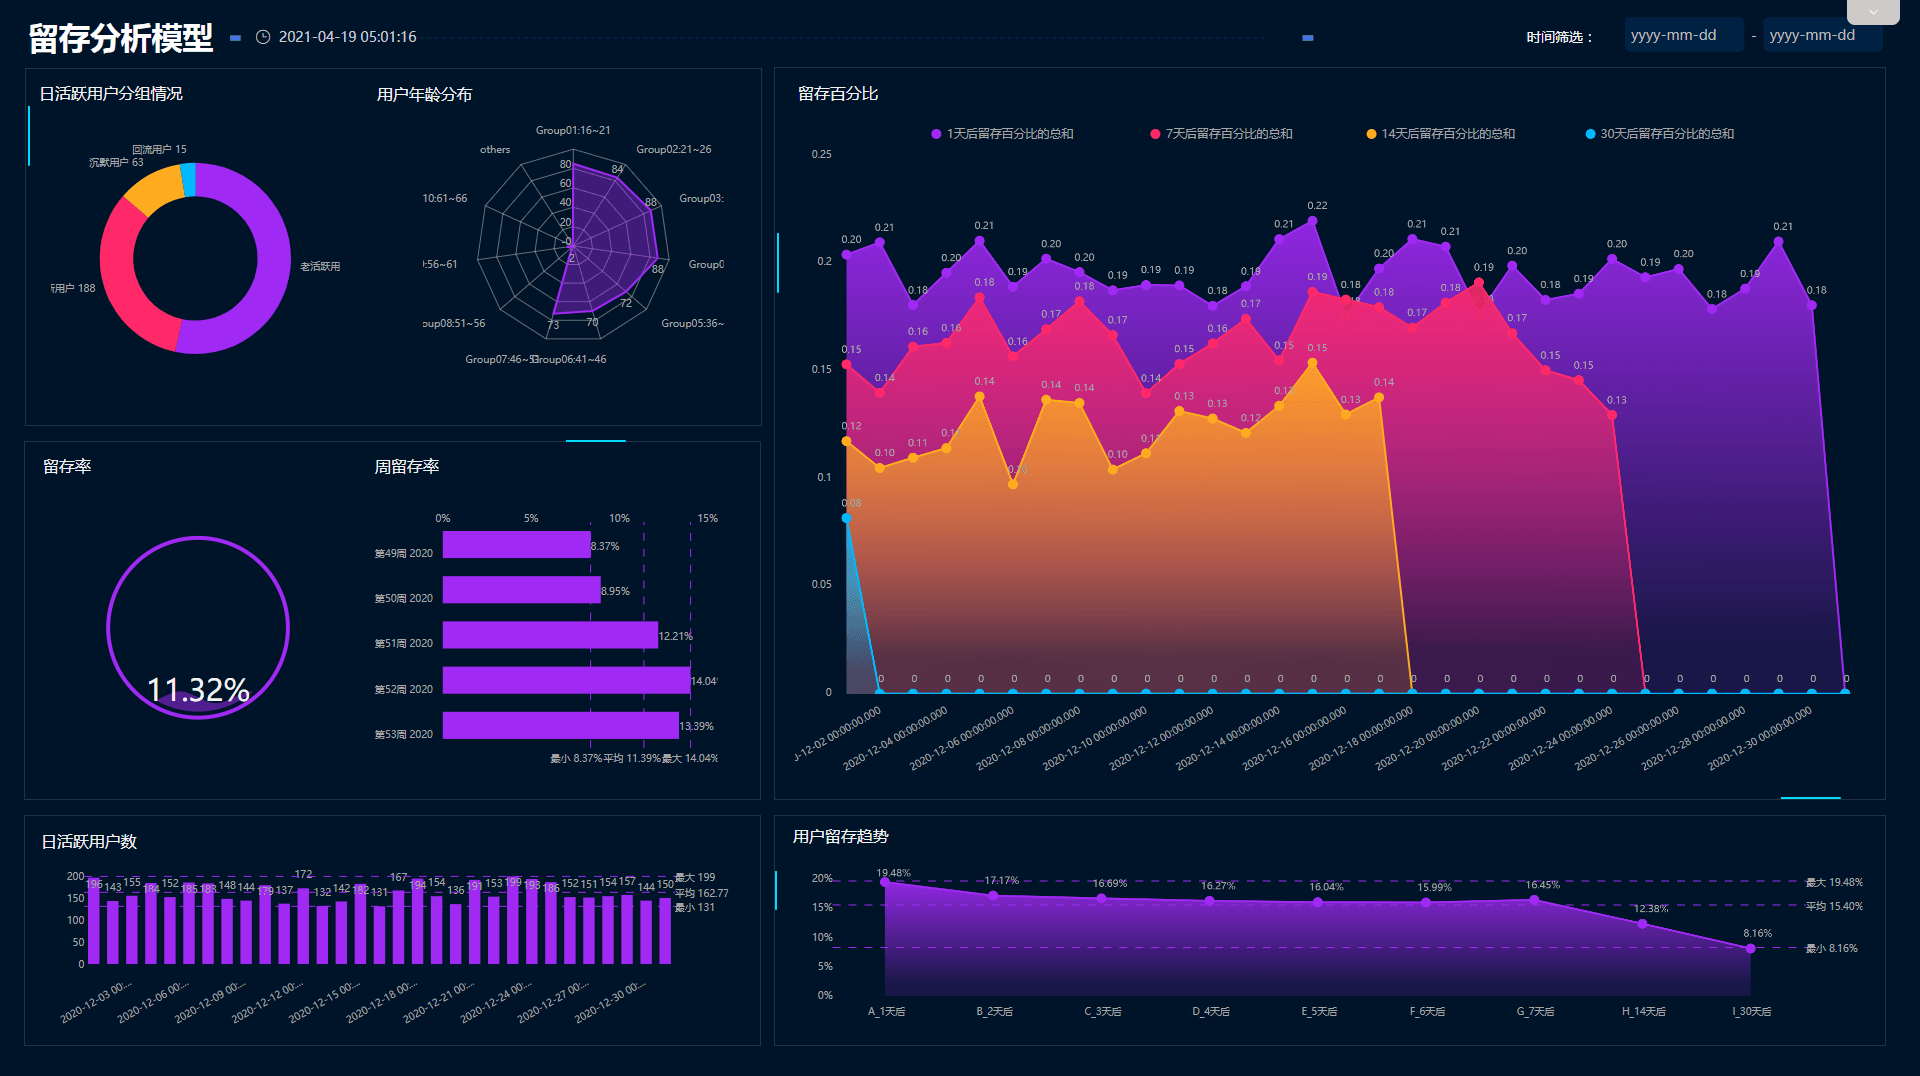The height and width of the screenshot is (1076, 1920).
Task: Click the 用户留存趋势 chart title
Action: click(x=841, y=837)
